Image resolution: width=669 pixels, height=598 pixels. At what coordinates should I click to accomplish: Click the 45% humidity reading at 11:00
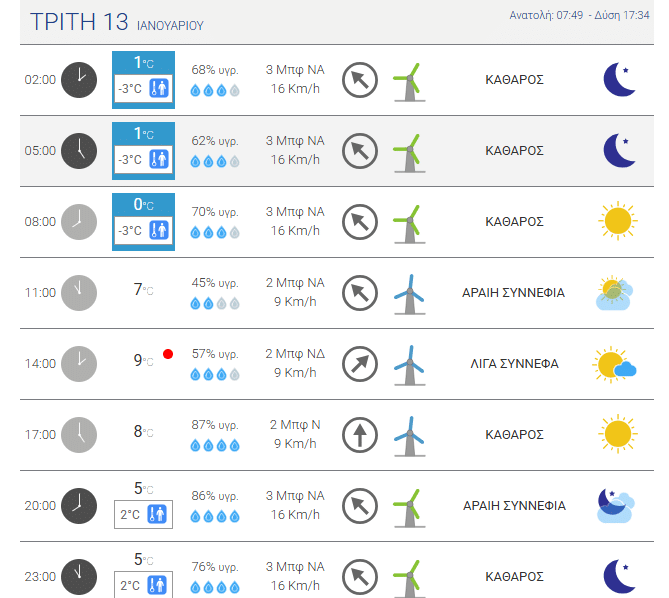(214, 283)
